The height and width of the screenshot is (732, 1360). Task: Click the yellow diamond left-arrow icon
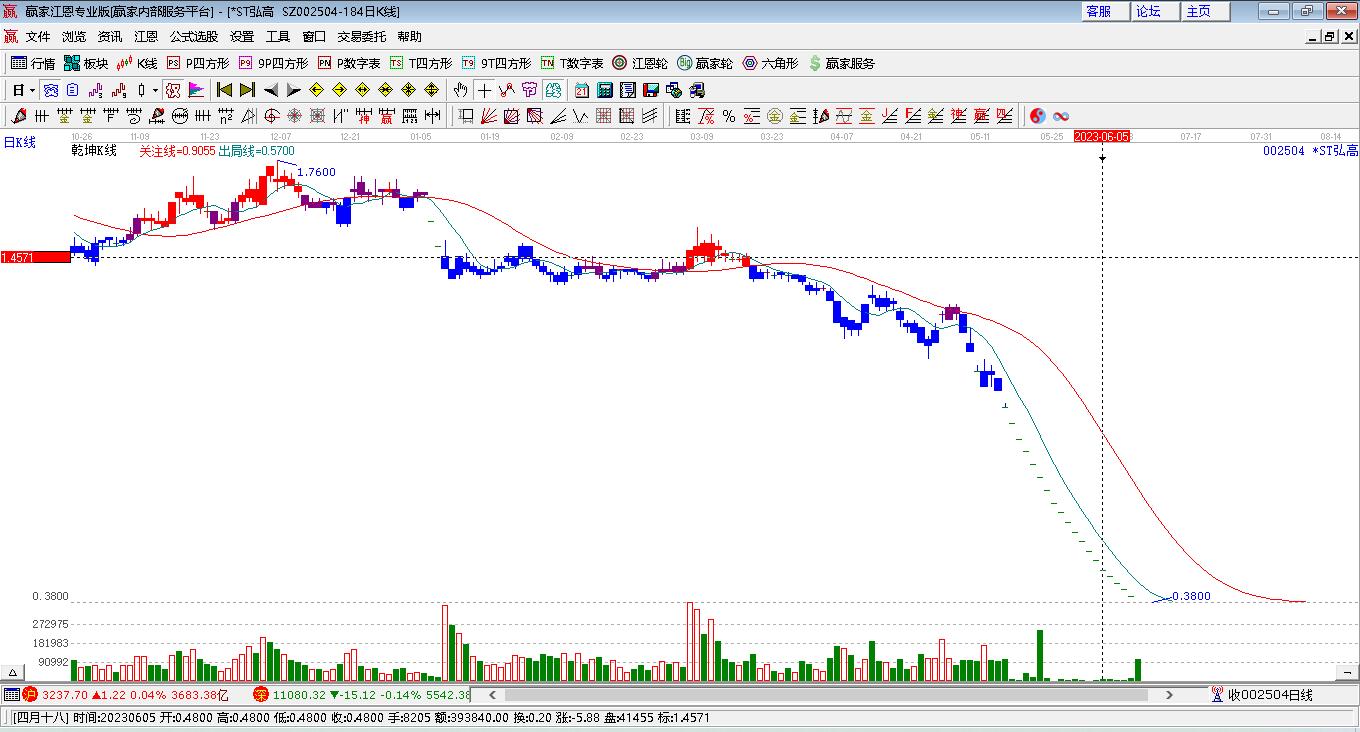point(316,90)
